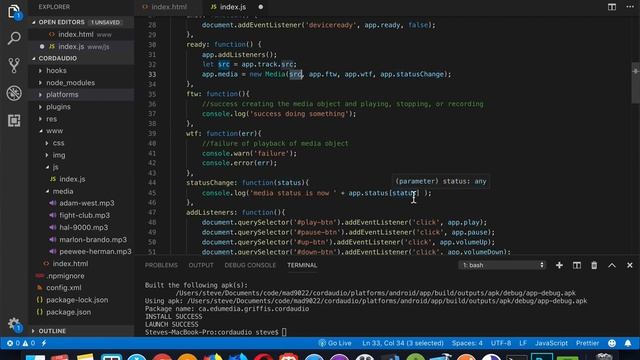Open index.html under Open Editors
640x360 pixels.
pyautogui.click(x=82, y=35)
